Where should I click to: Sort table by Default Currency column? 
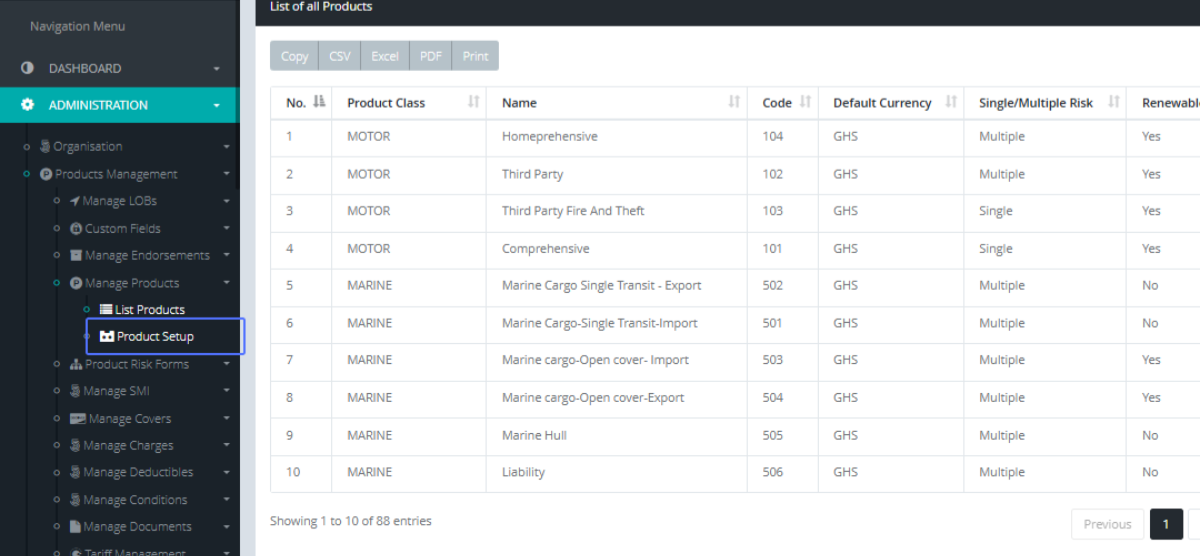coord(950,102)
